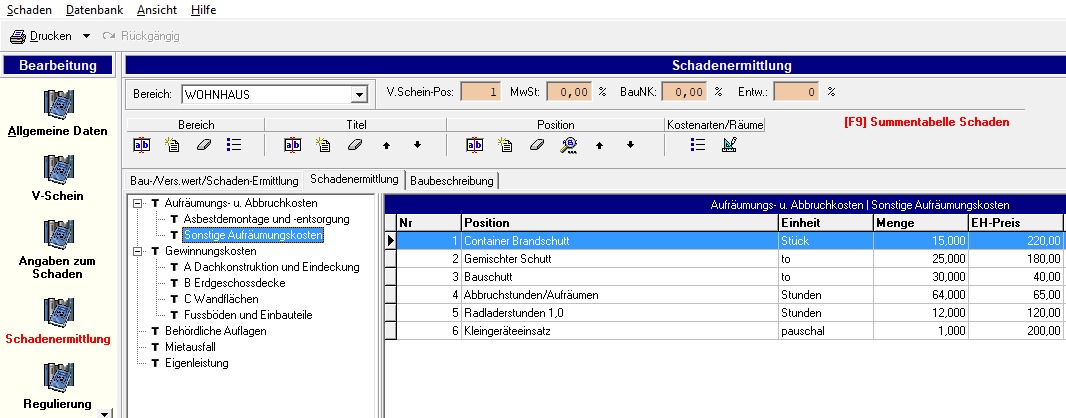Open the Hilfe menu
The height and width of the screenshot is (418, 1066).
coord(203,10)
